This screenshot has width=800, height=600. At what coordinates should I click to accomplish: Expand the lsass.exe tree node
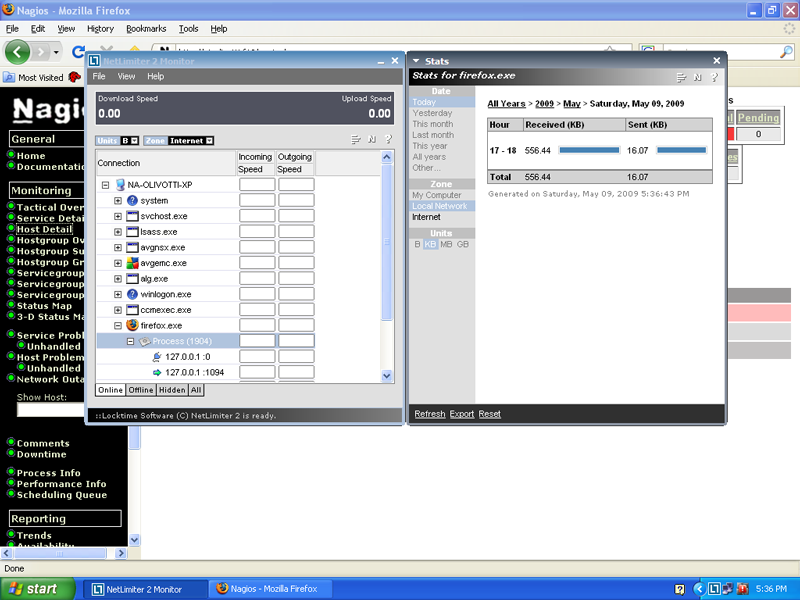118,232
